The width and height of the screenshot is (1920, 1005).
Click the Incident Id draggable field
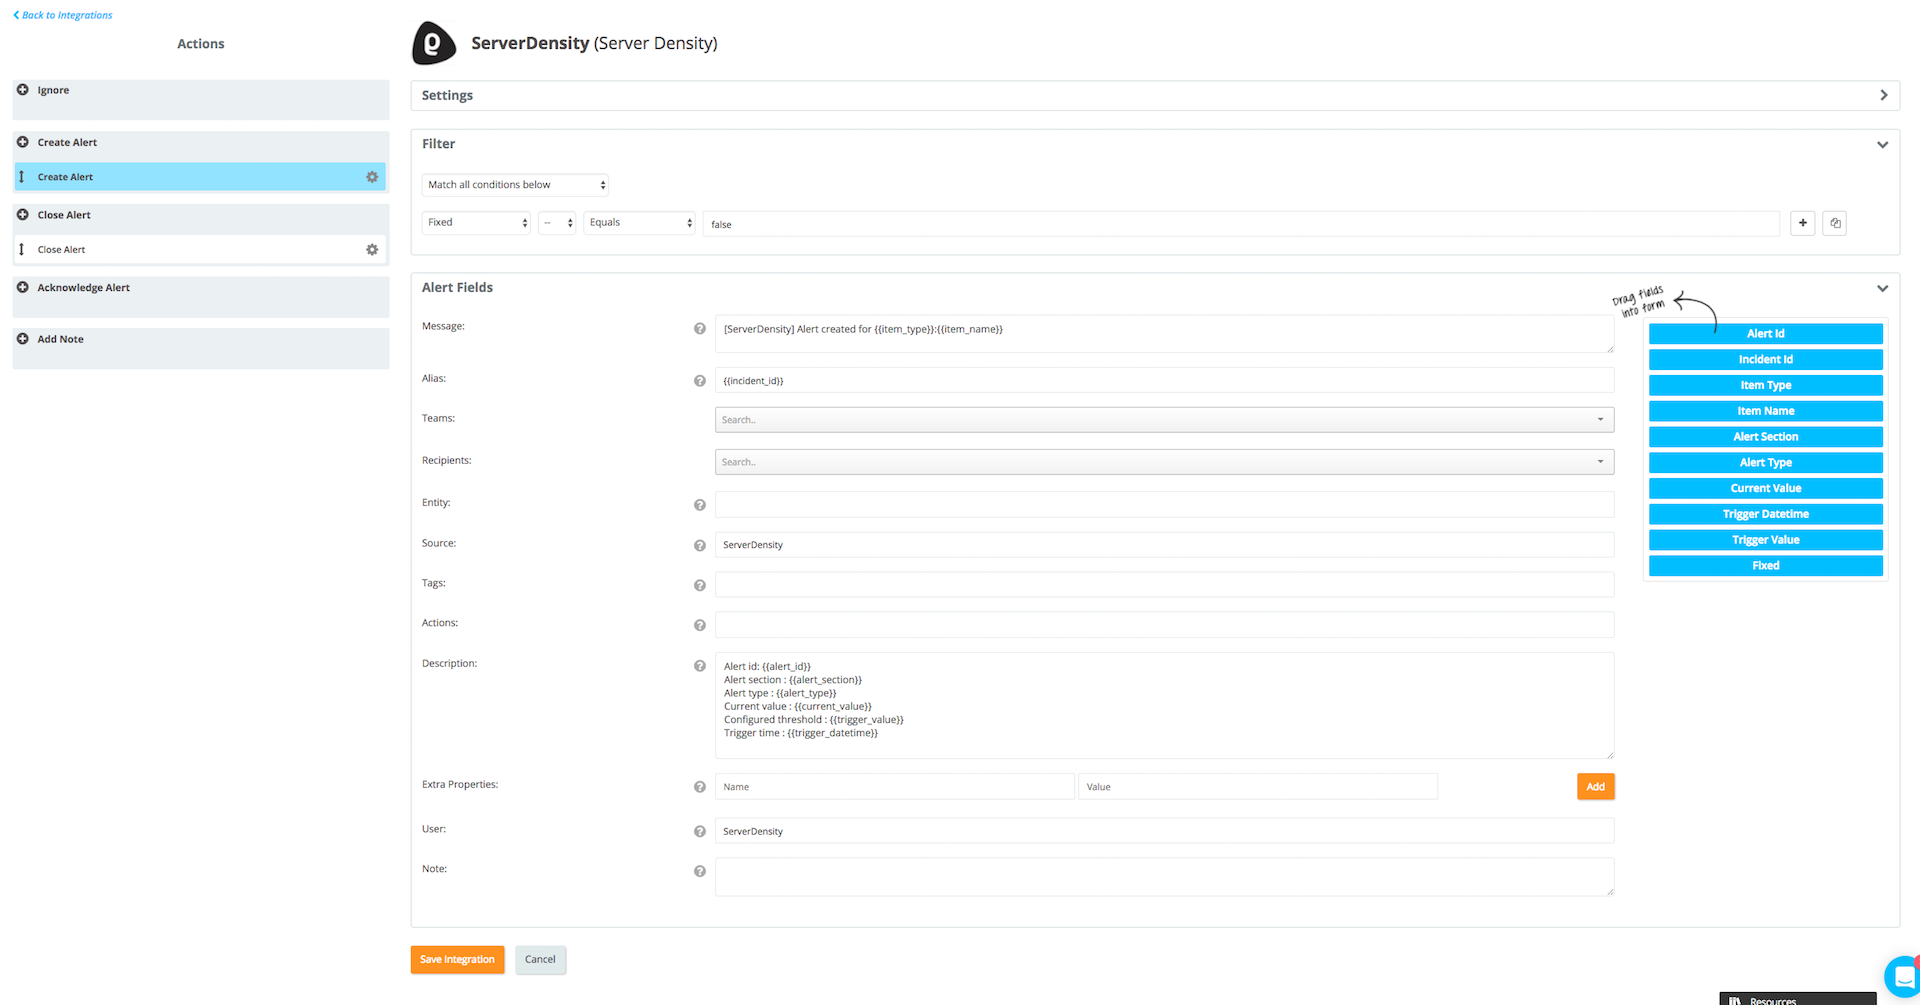(1765, 360)
